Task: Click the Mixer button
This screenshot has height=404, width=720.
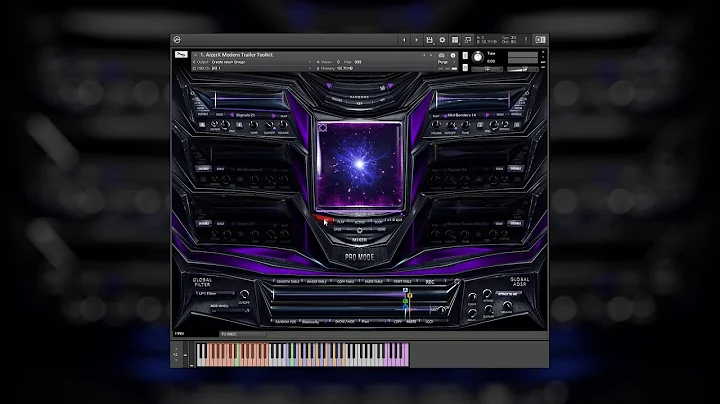Action: 360,240
